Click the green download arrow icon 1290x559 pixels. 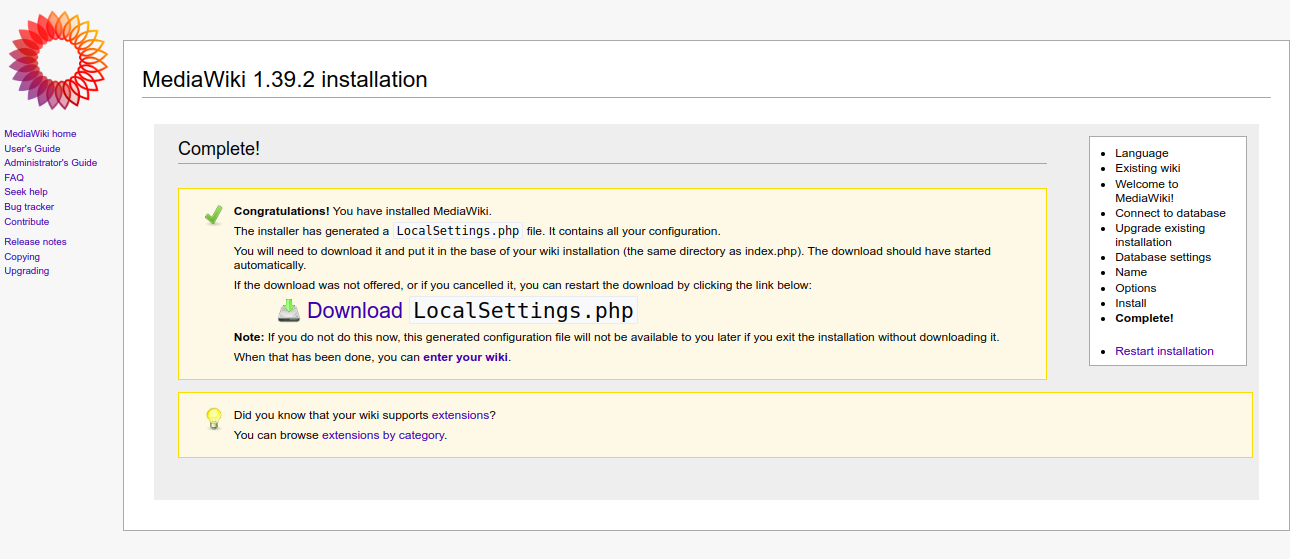point(289,310)
